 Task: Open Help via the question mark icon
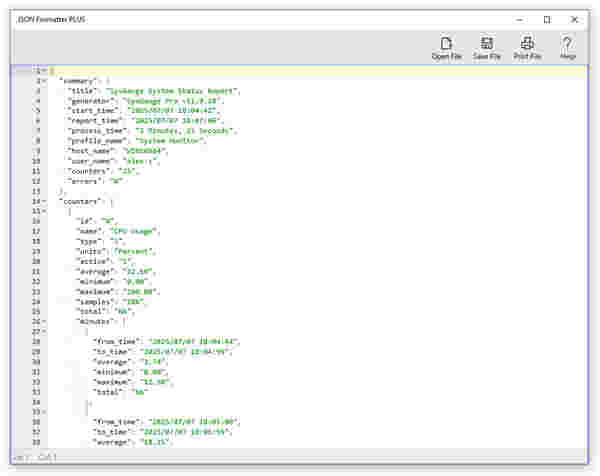(x=567, y=48)
